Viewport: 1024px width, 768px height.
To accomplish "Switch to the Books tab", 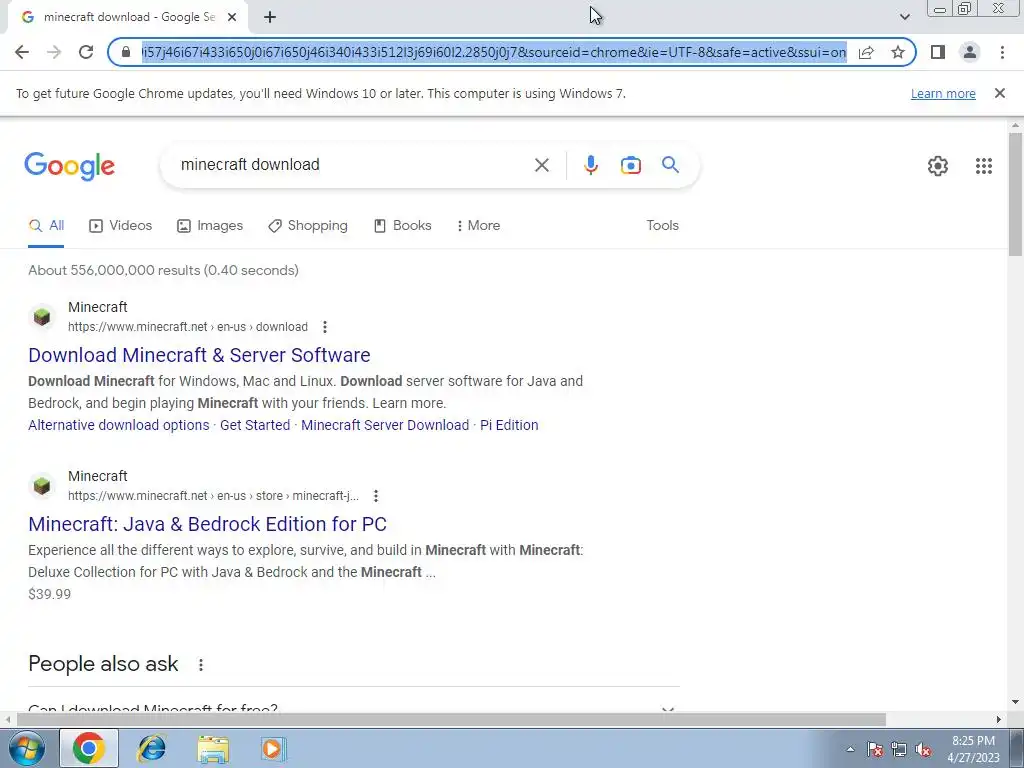I will click(x=402, y=226).
